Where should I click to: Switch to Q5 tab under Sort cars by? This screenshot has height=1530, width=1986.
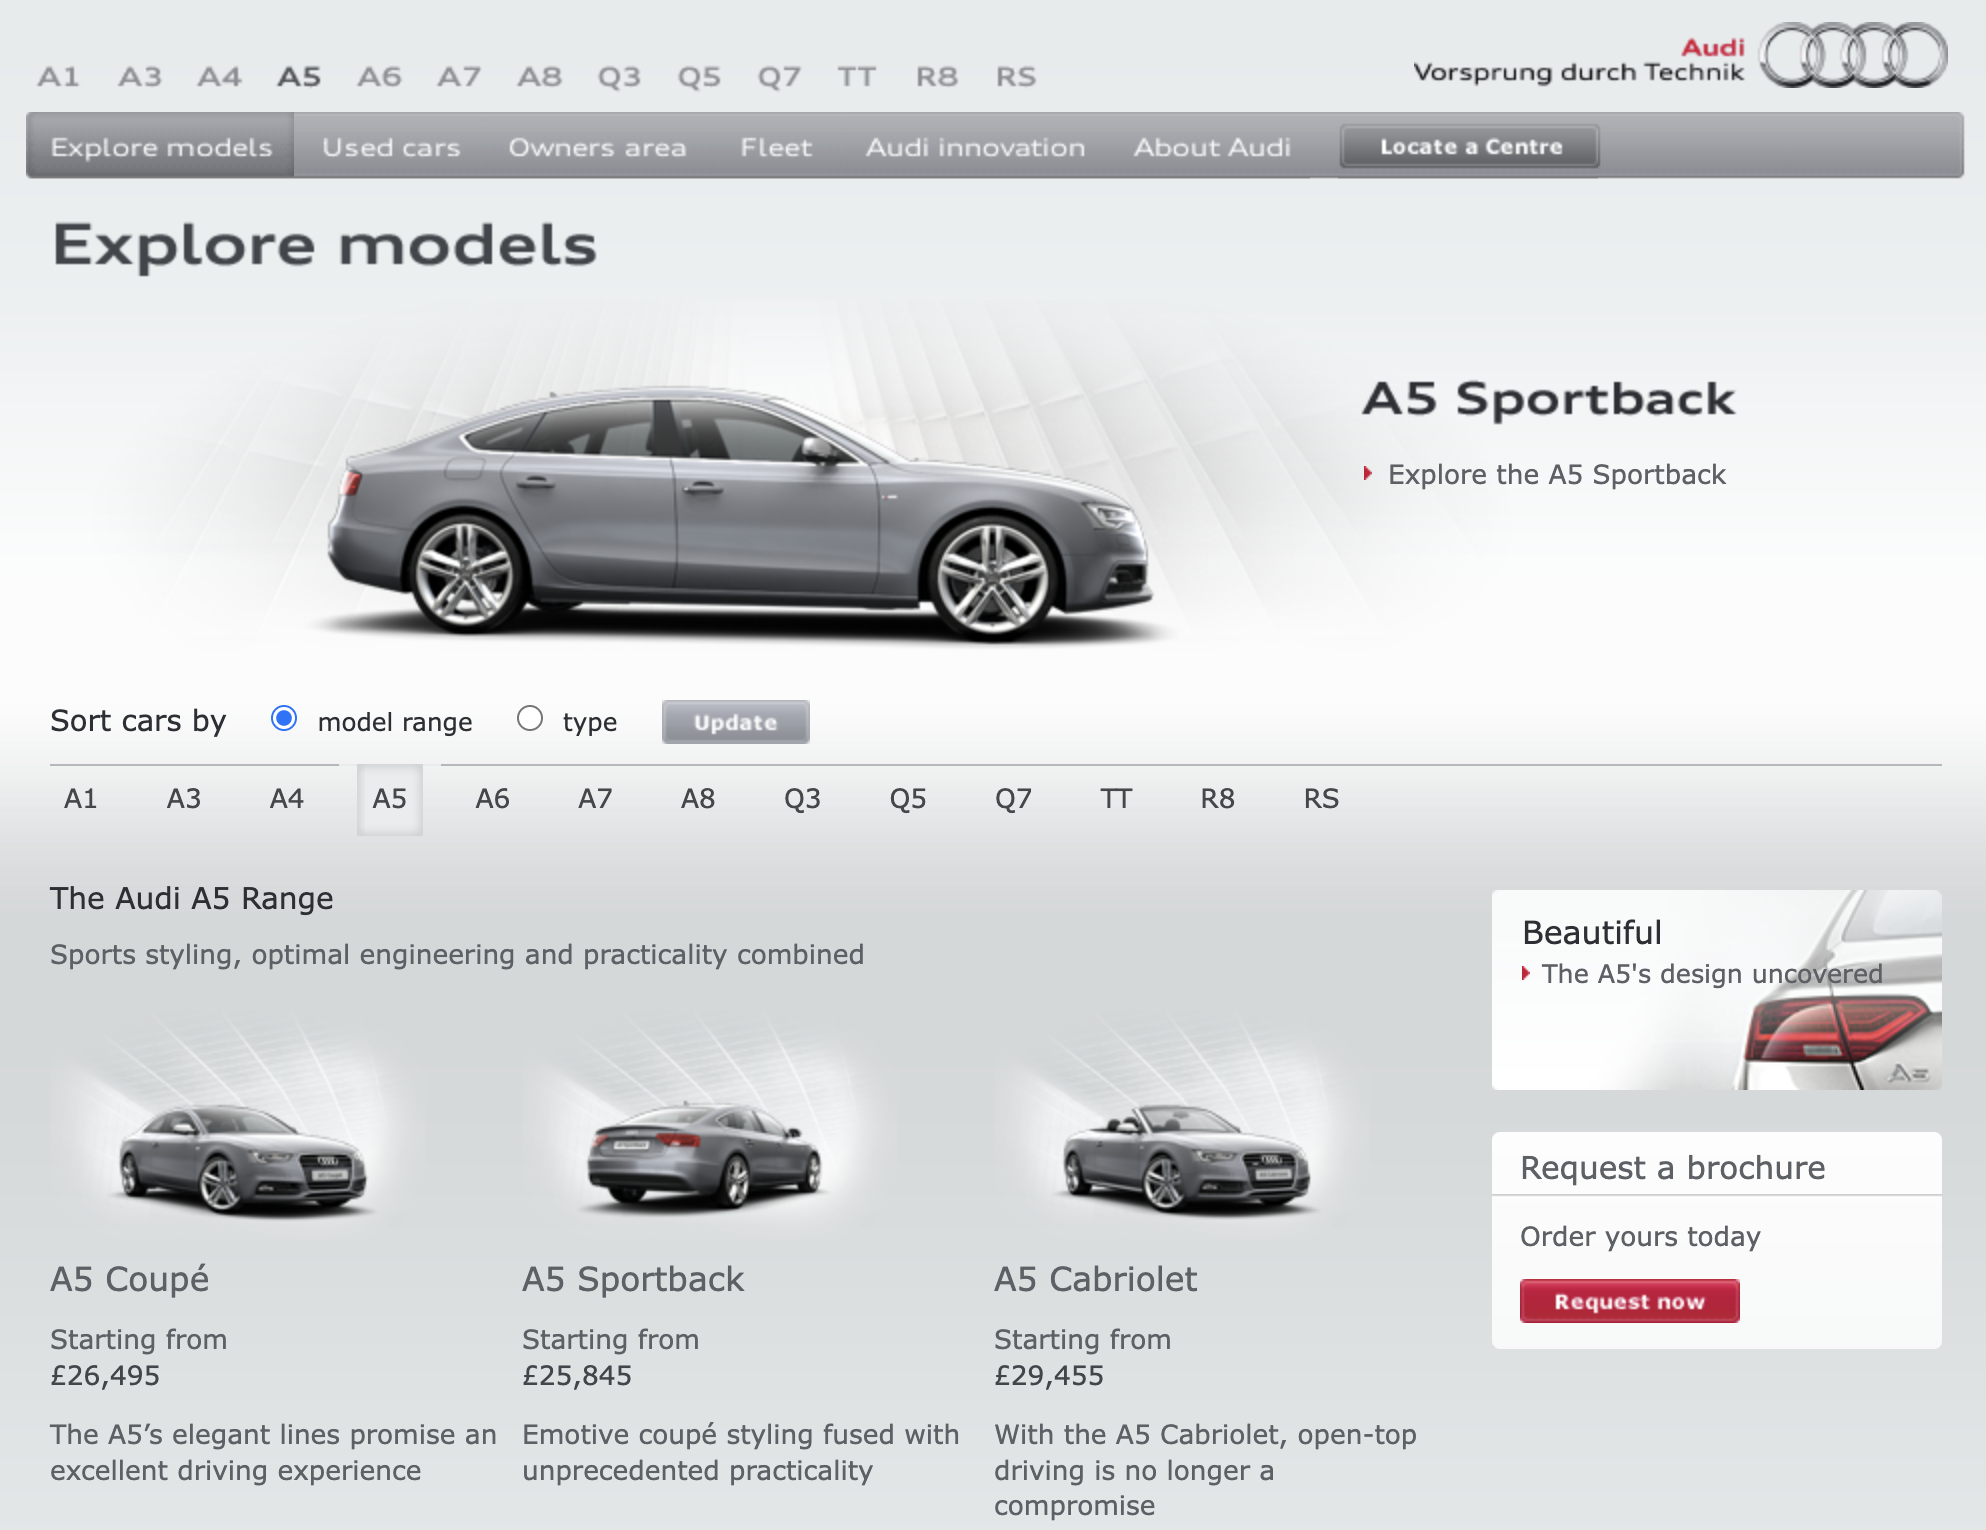coord(908,798)
